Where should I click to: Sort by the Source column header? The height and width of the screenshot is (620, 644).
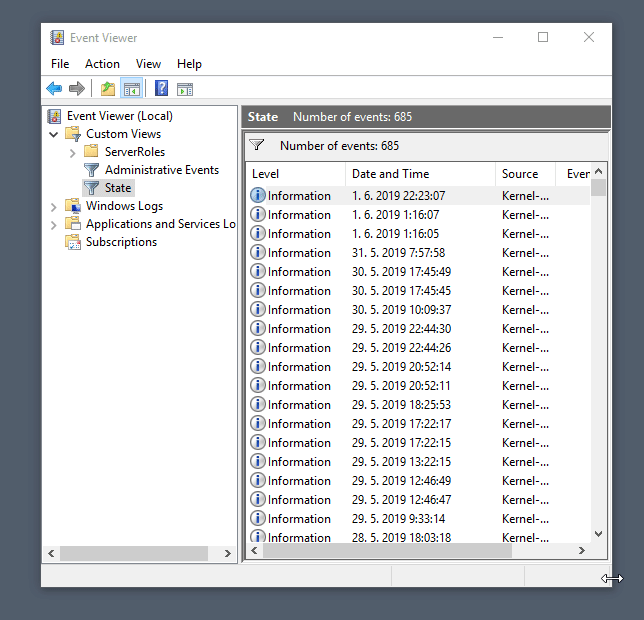click(x=526, y=174)
